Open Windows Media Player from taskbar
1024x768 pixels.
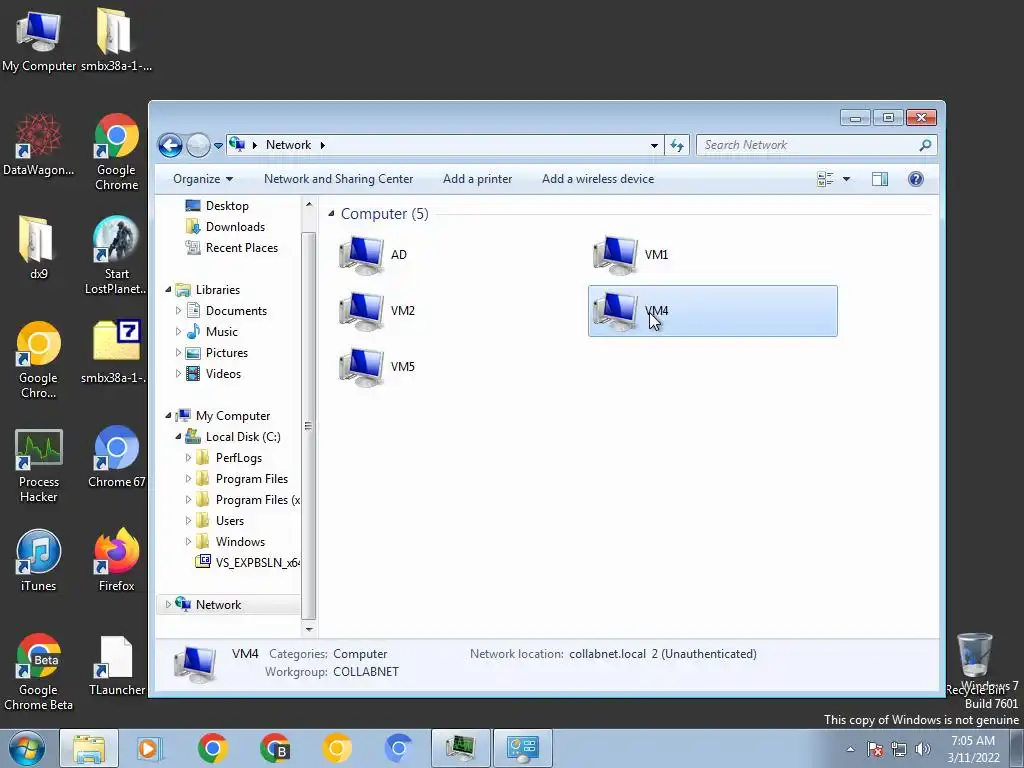pos(149,748)
